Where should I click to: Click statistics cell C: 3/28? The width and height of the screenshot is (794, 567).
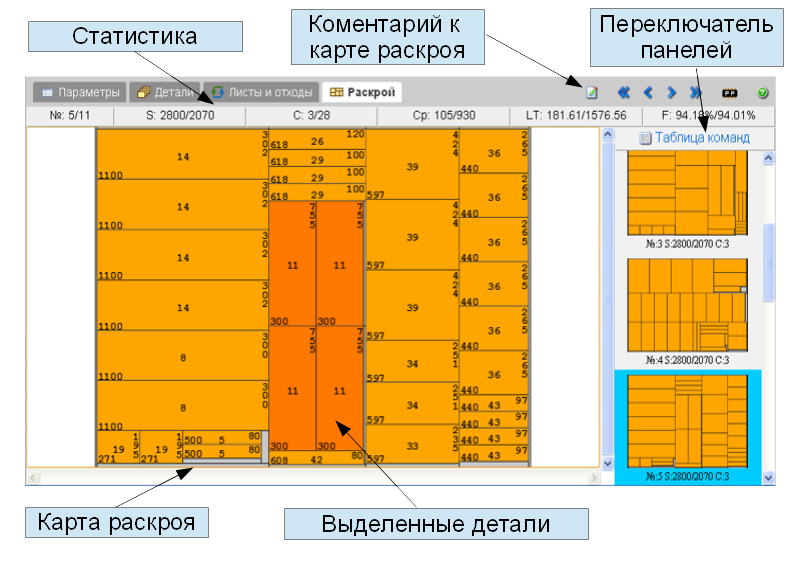pyautogui.click(x=311, y=115)
